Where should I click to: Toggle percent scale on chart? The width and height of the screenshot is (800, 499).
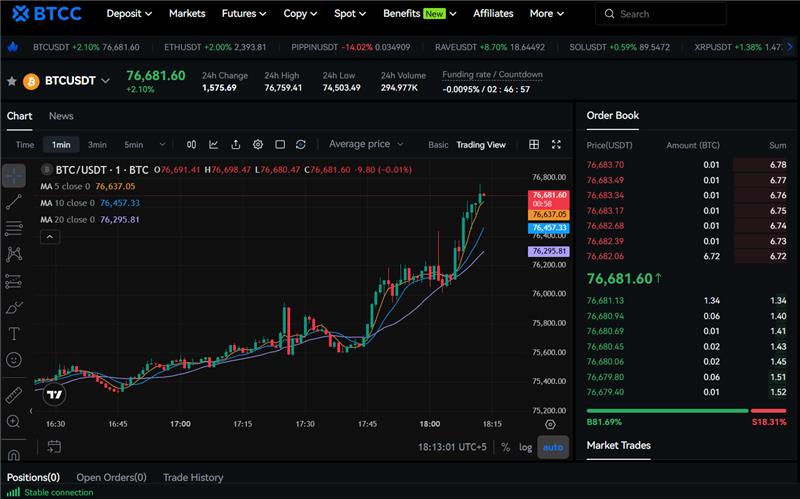(506, 447)
